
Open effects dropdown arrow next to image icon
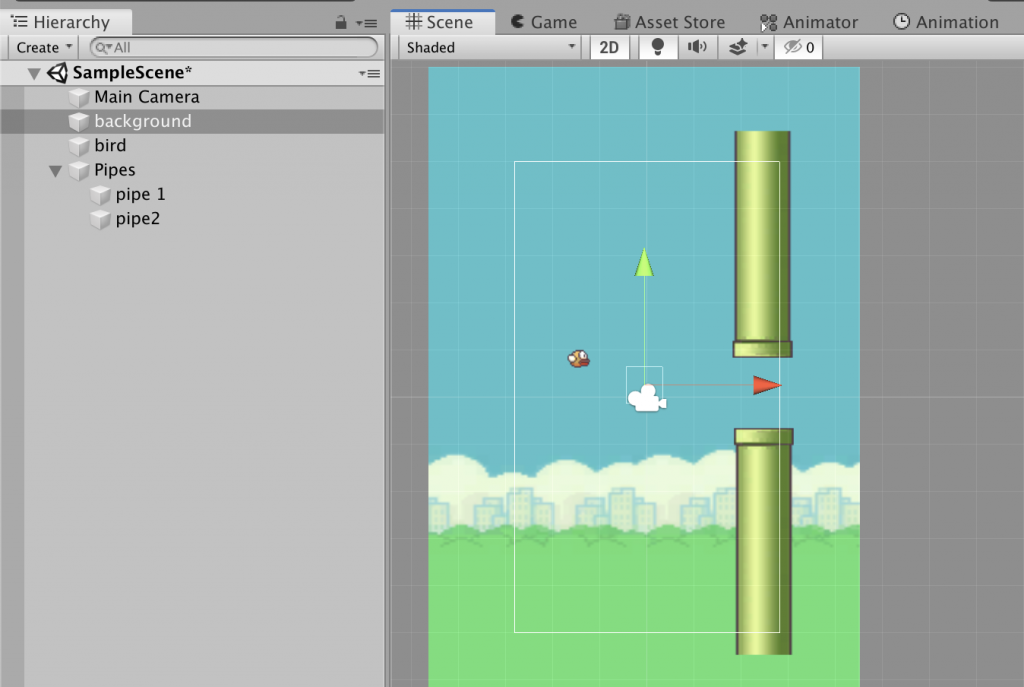pyautogui.click(x=764, y=47)
